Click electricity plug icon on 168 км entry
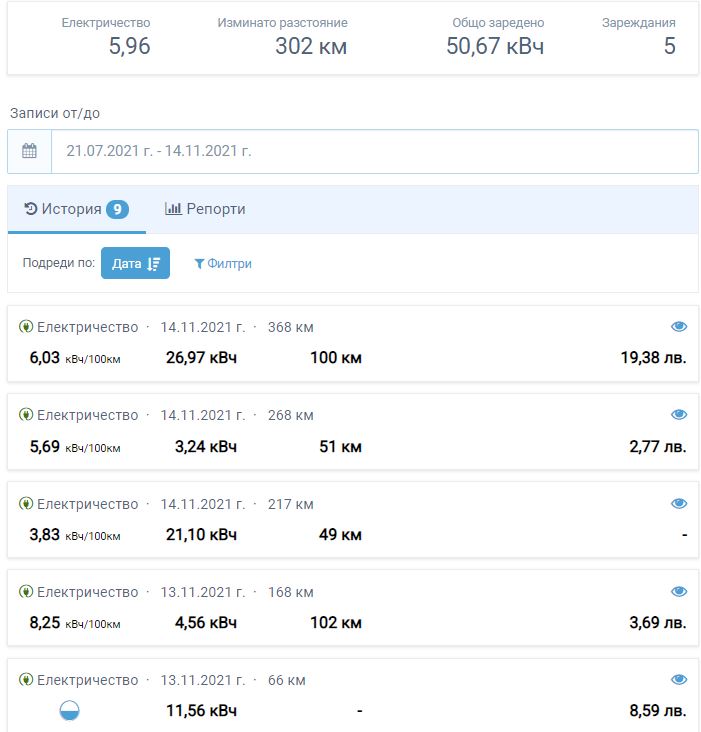This screenshot has width=701, height=732. 26,592
